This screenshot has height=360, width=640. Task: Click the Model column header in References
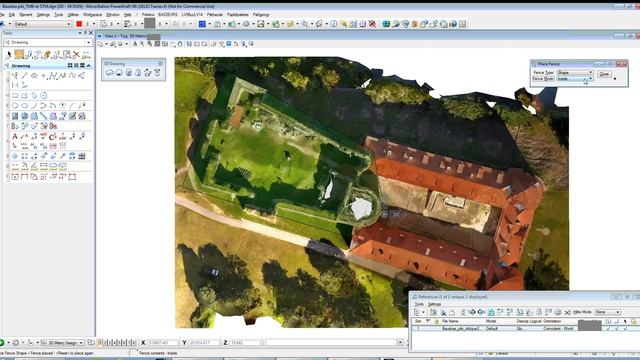[x=491, y=322]
